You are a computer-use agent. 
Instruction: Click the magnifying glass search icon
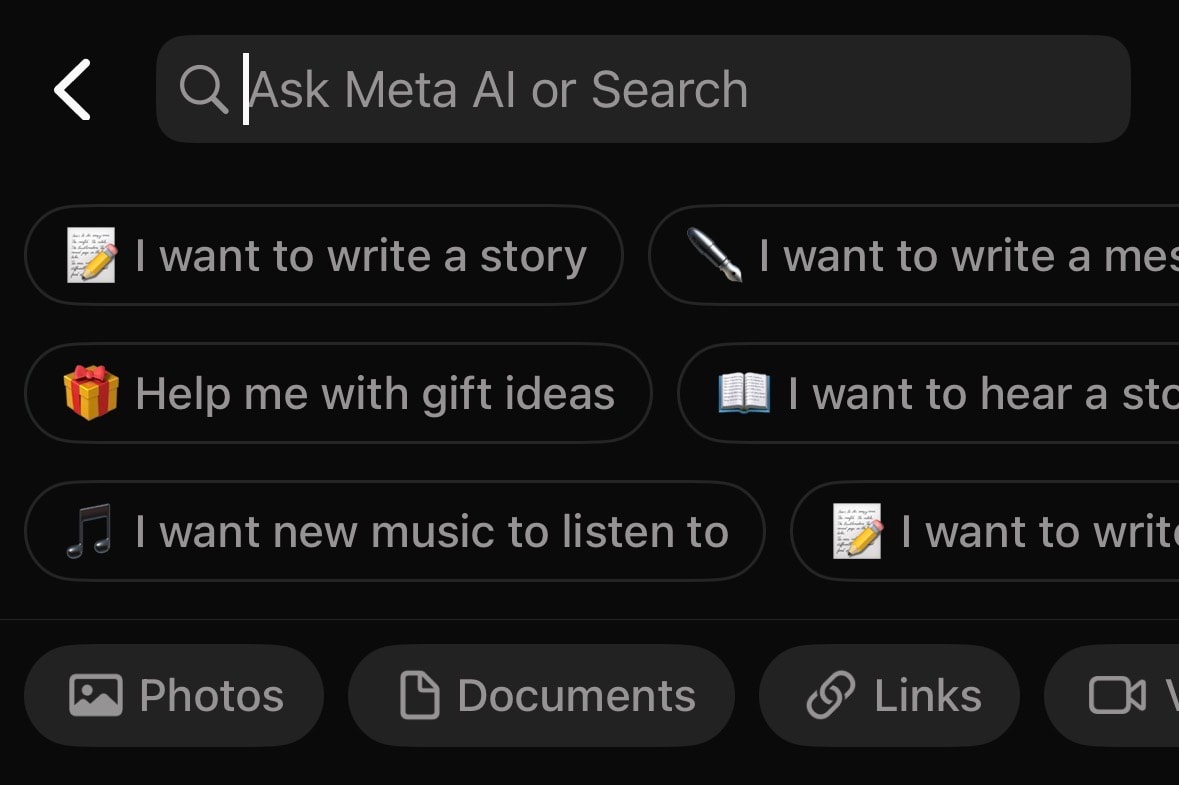tap(203, 90)
